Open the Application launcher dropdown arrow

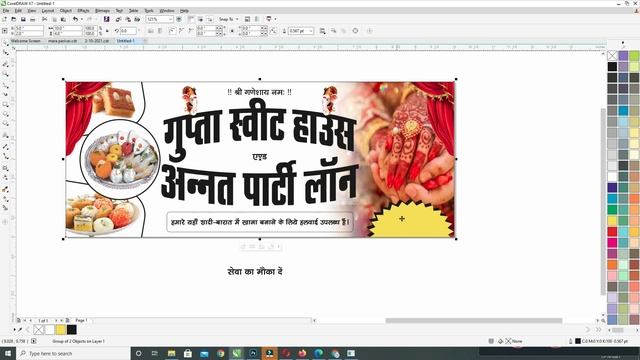(x=276, y=19)
